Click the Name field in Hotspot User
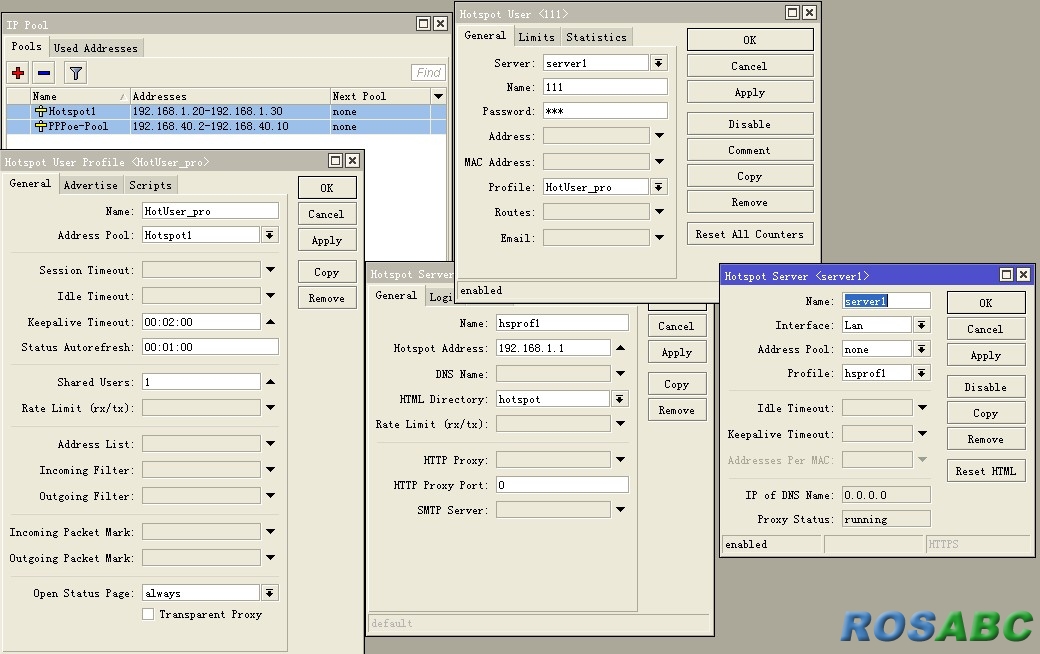1040x654 pixels. [x=605, y=87]
